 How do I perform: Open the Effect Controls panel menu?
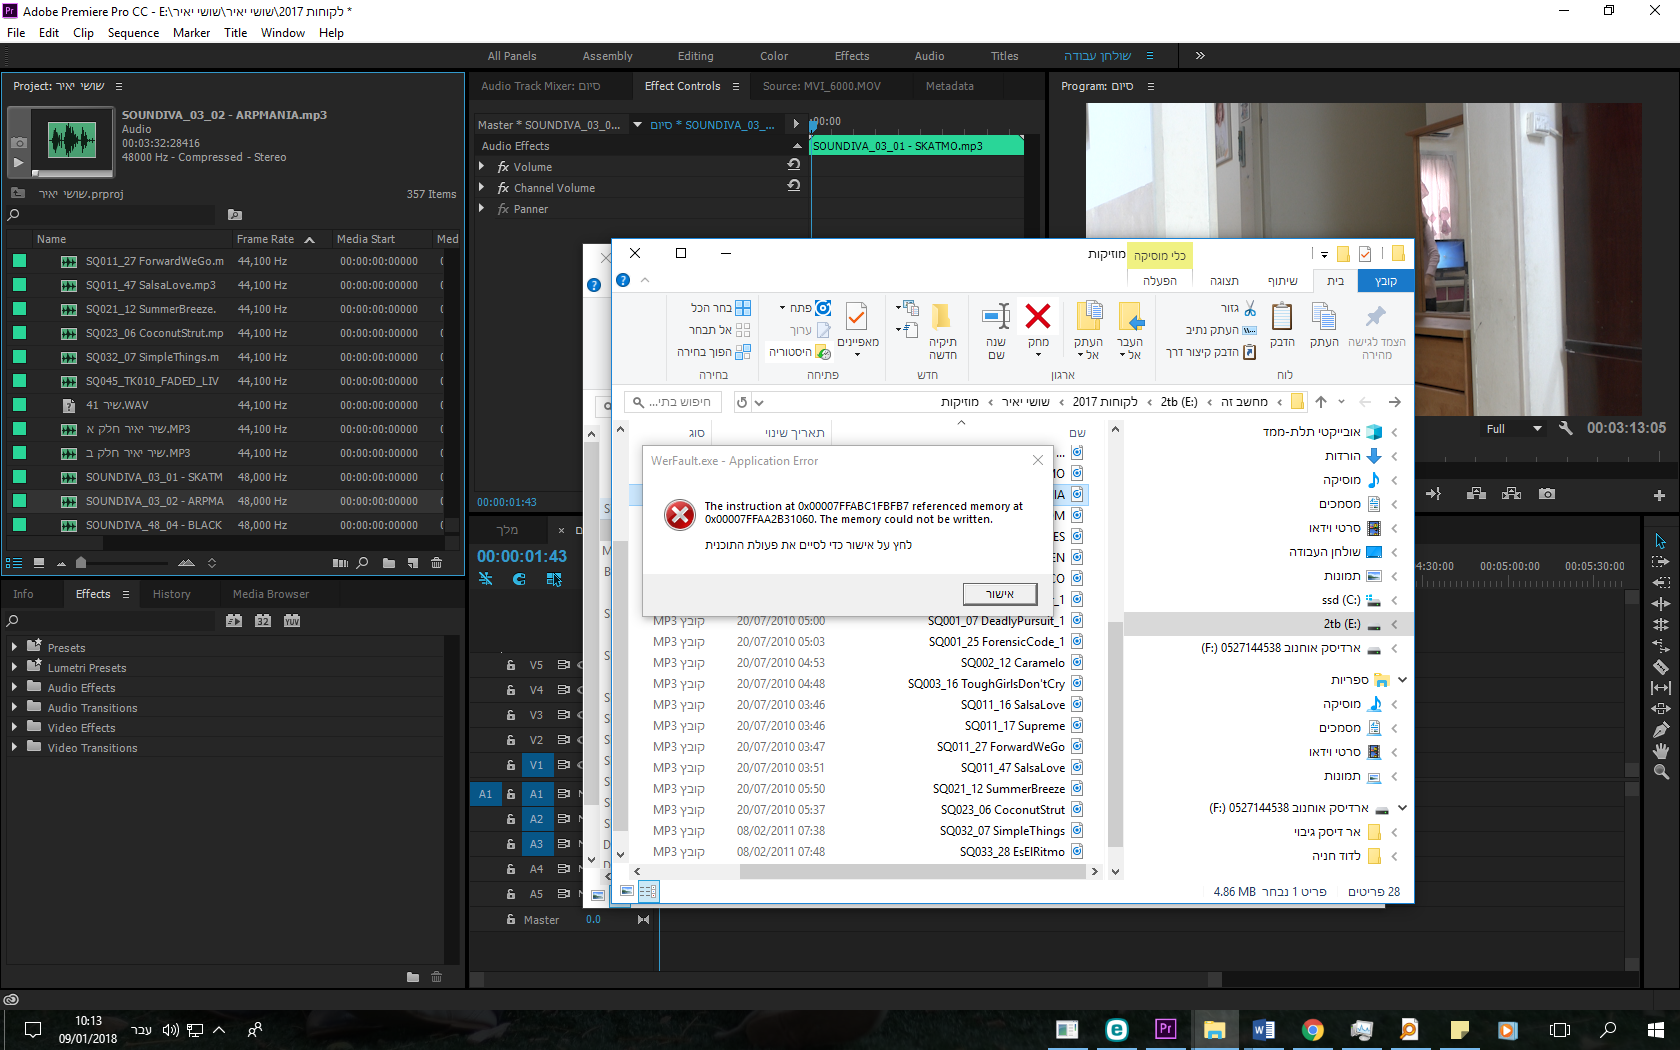[x=736, y=86]
